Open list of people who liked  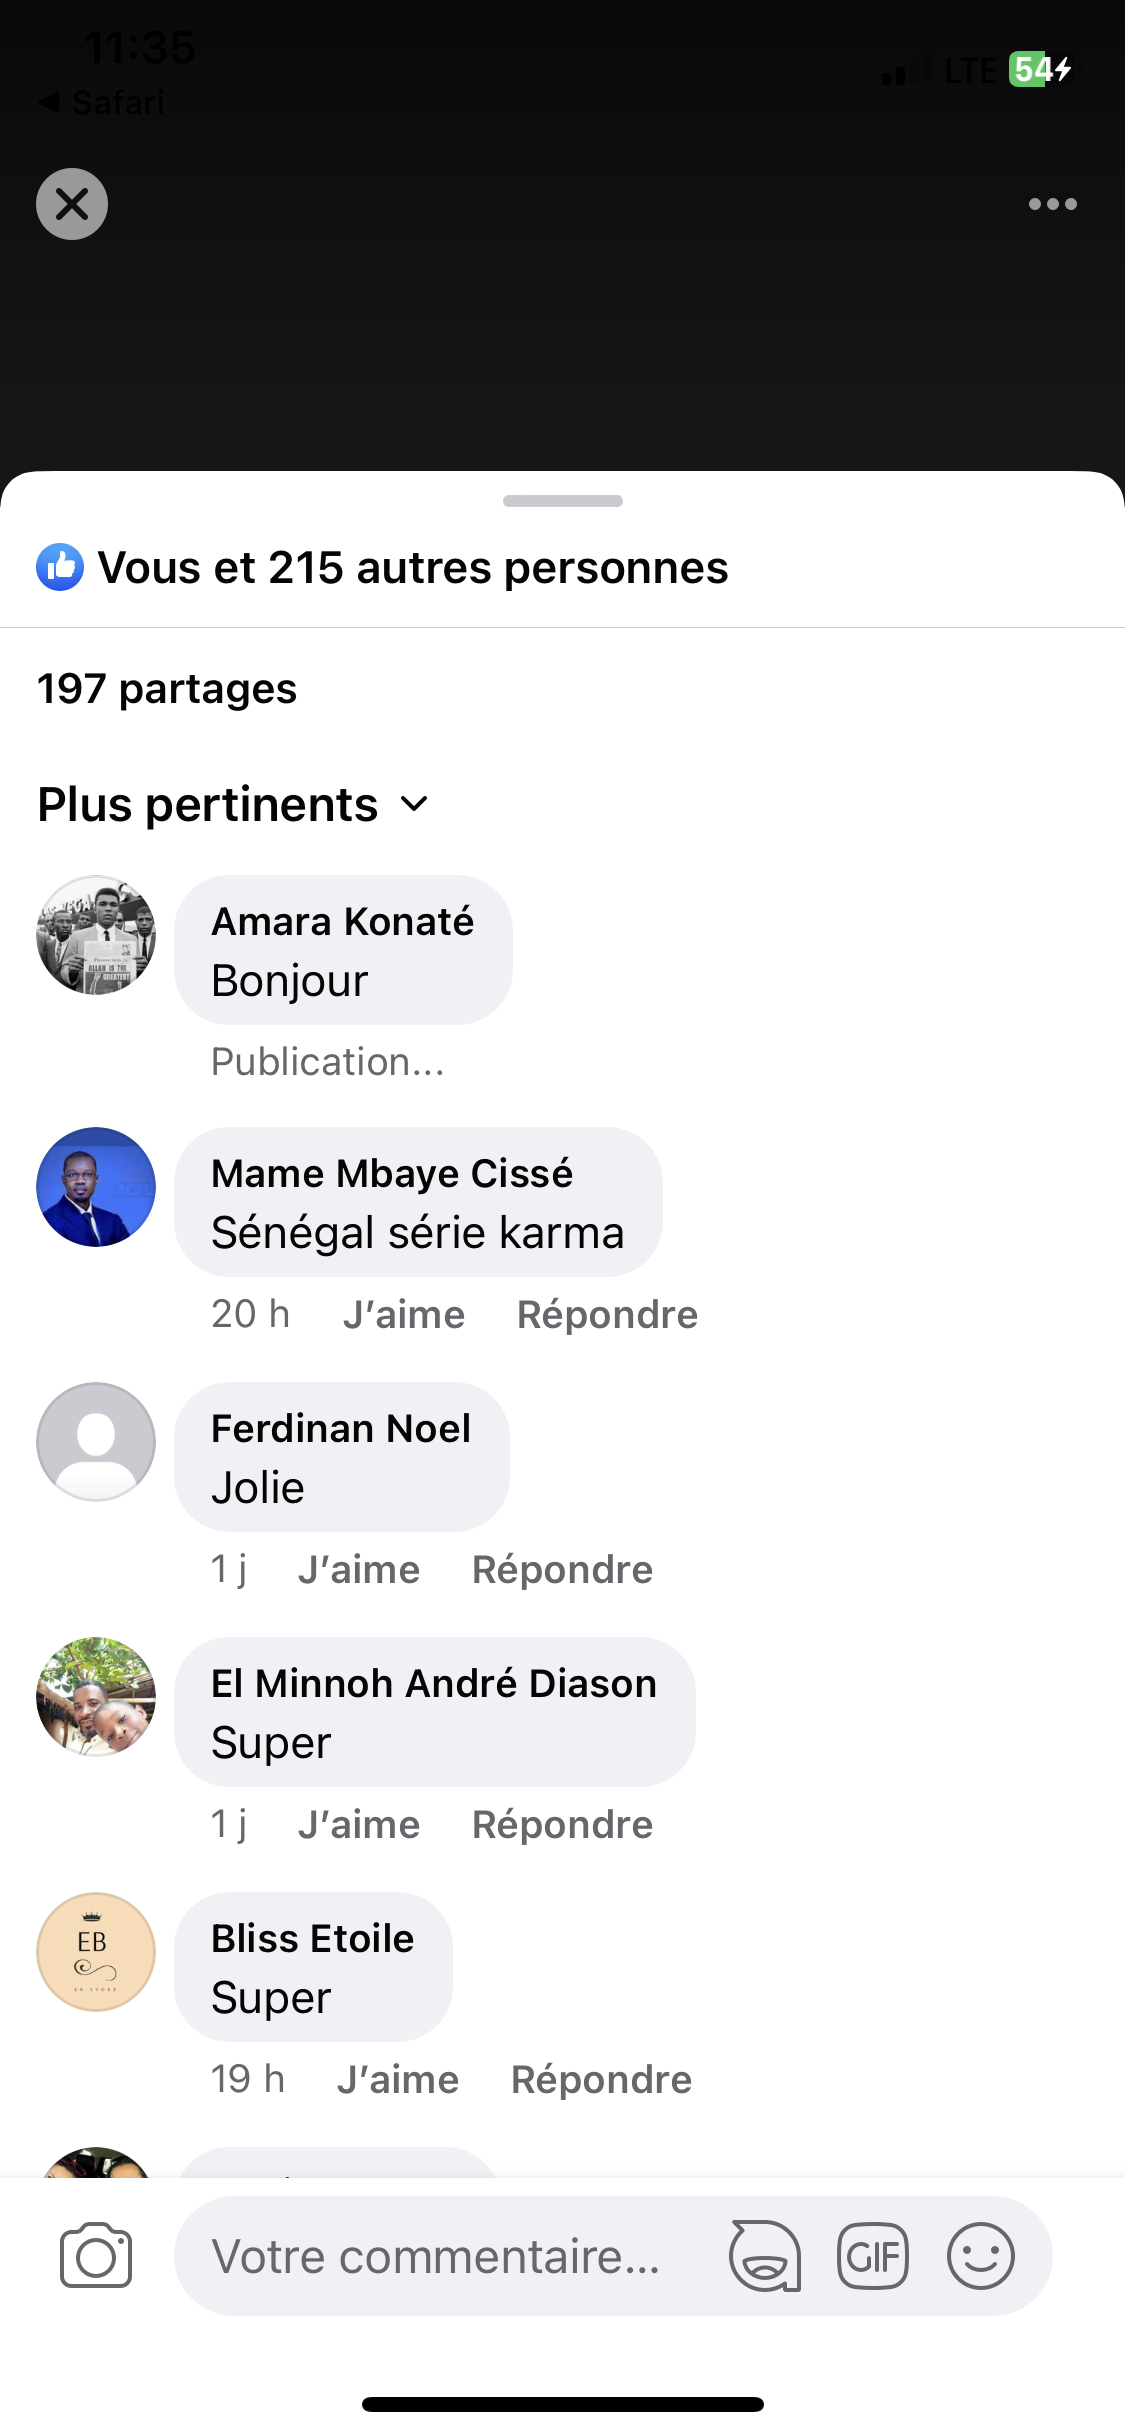point(412,567)
